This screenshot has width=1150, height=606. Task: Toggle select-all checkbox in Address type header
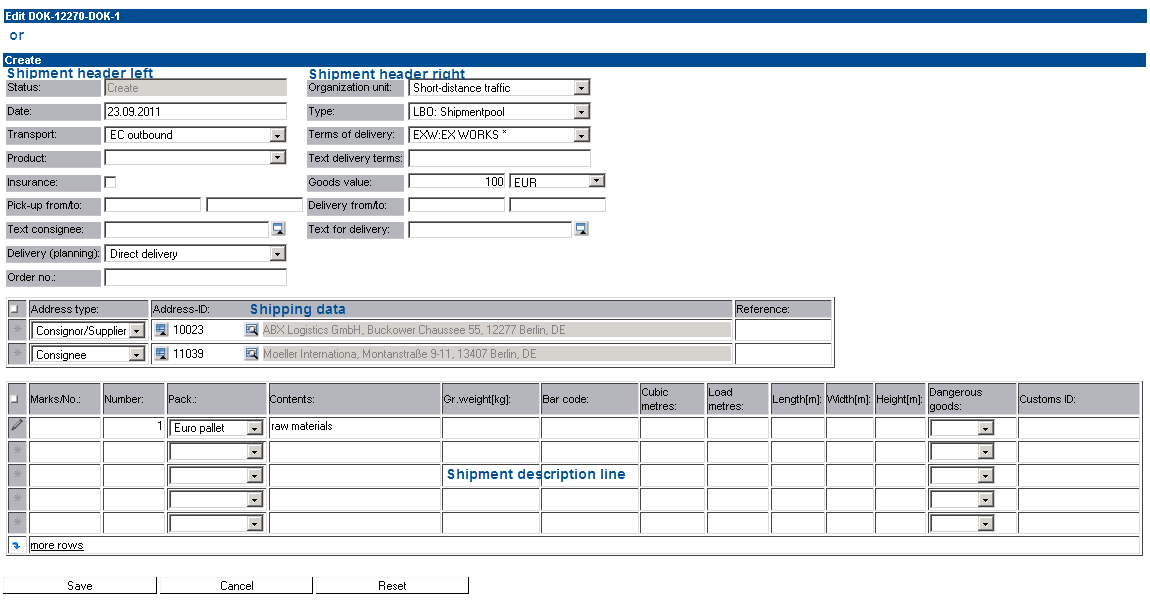(x=14, y=309)
